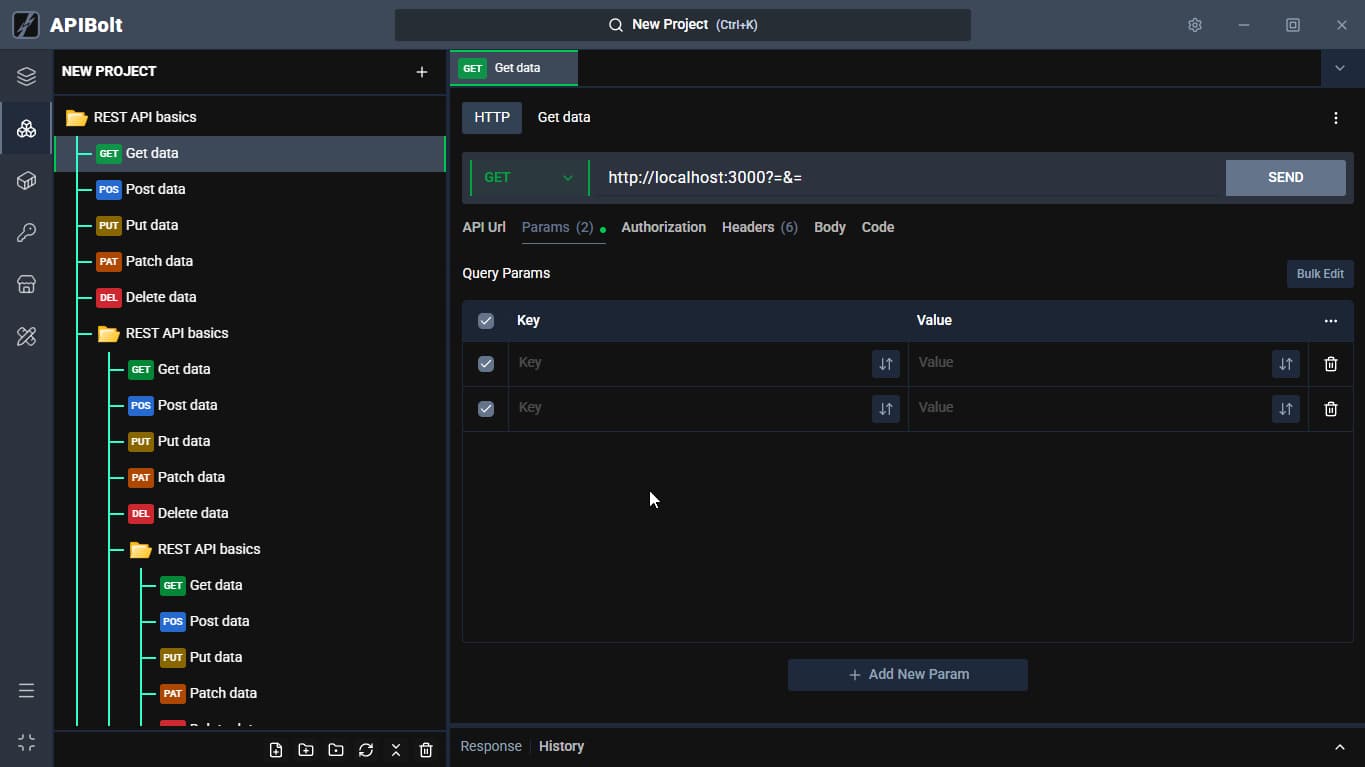This screenshot has width=1365, height=767.
Task: Delete the first query param row
Action: click(1330, 364)
